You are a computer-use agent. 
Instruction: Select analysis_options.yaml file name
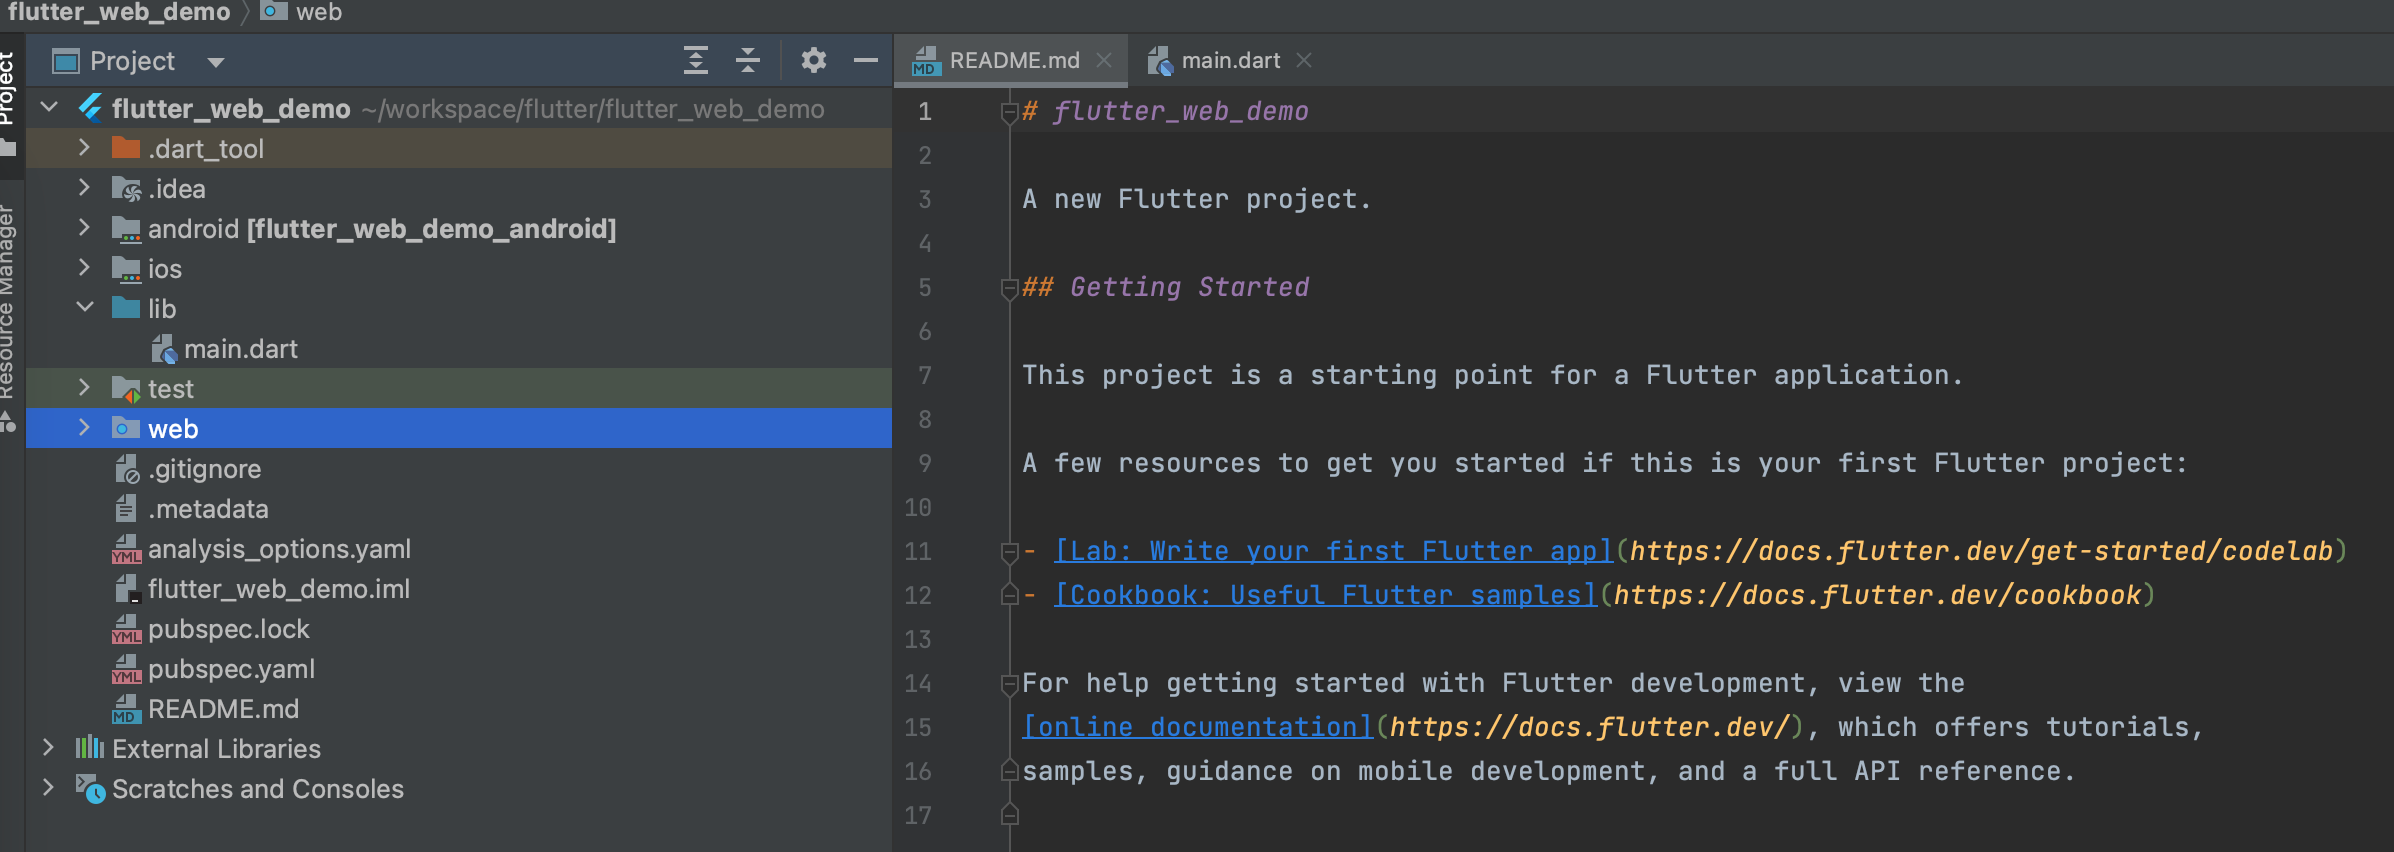point(279,549)
